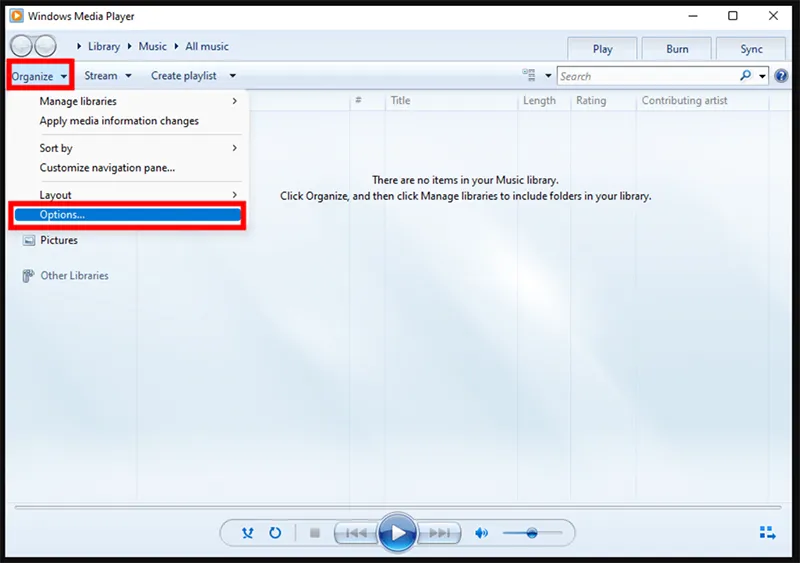Click the Windows Media Player title icon
Image resolution: width=800 pixels, height=563 pixels.
pyautogui.click(x=17, y=16)
